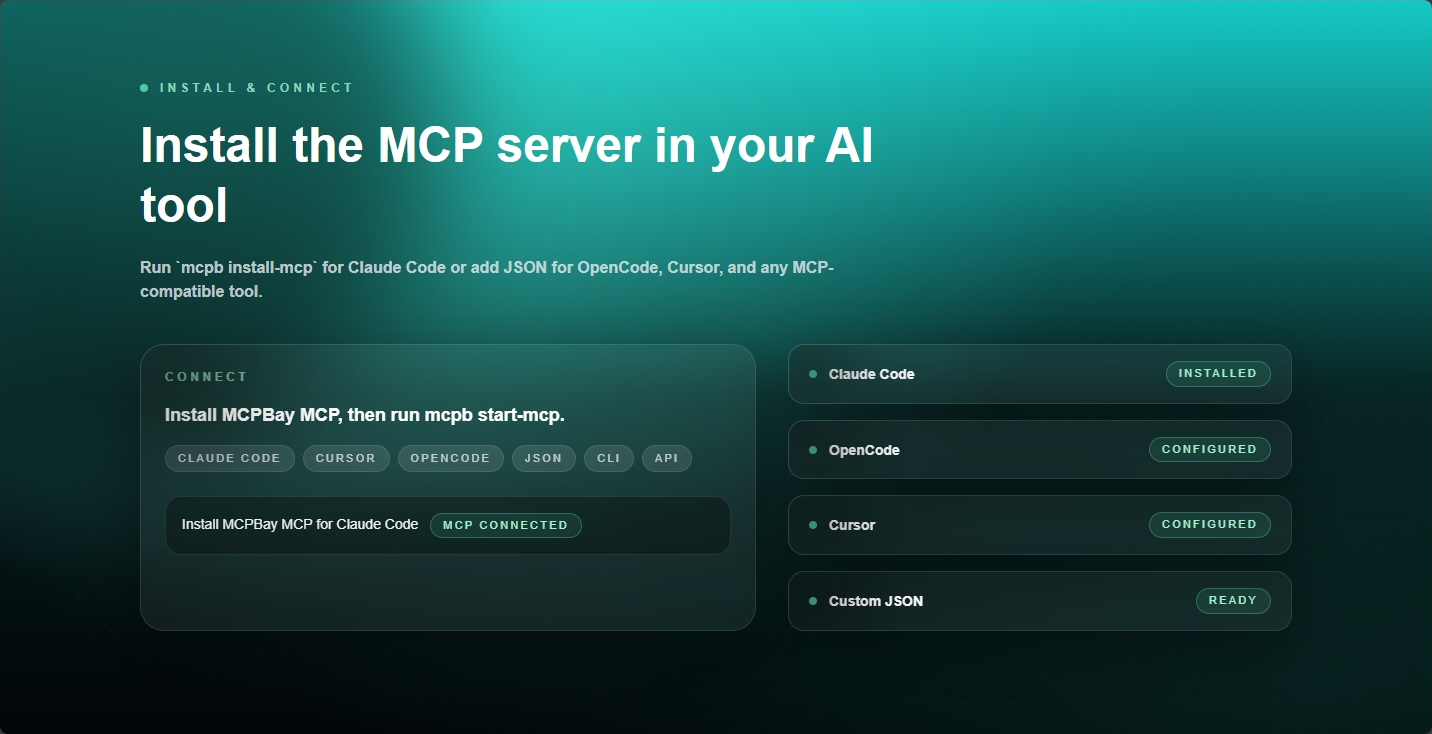Select the API chip

(x=666, y=458)
